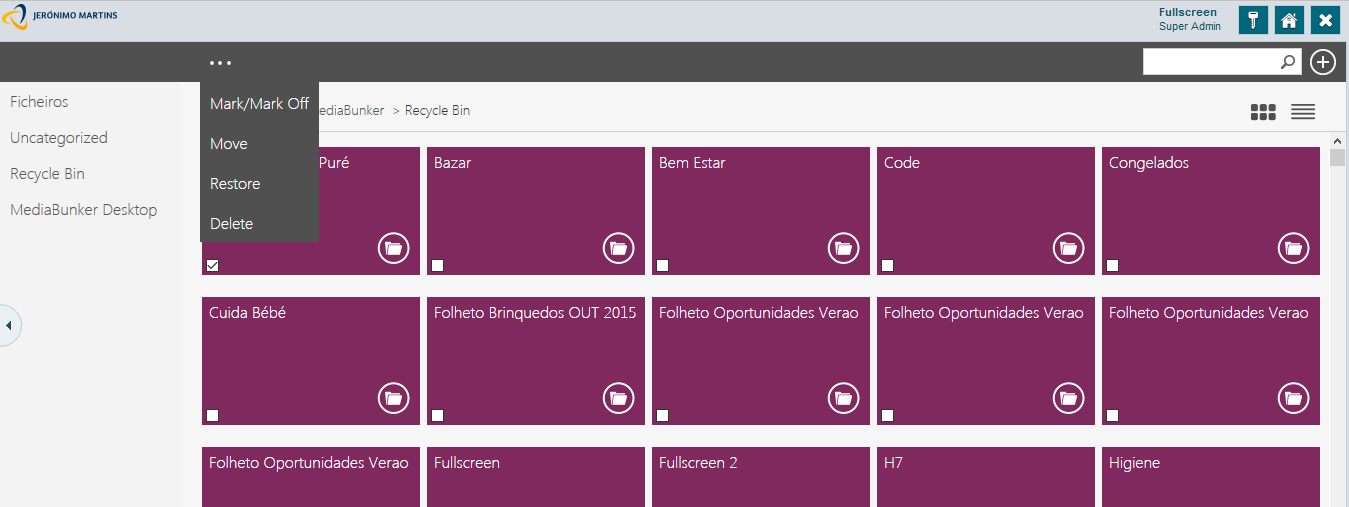
Task: Open the Code folder icon
Action: tap(1069, 248)
